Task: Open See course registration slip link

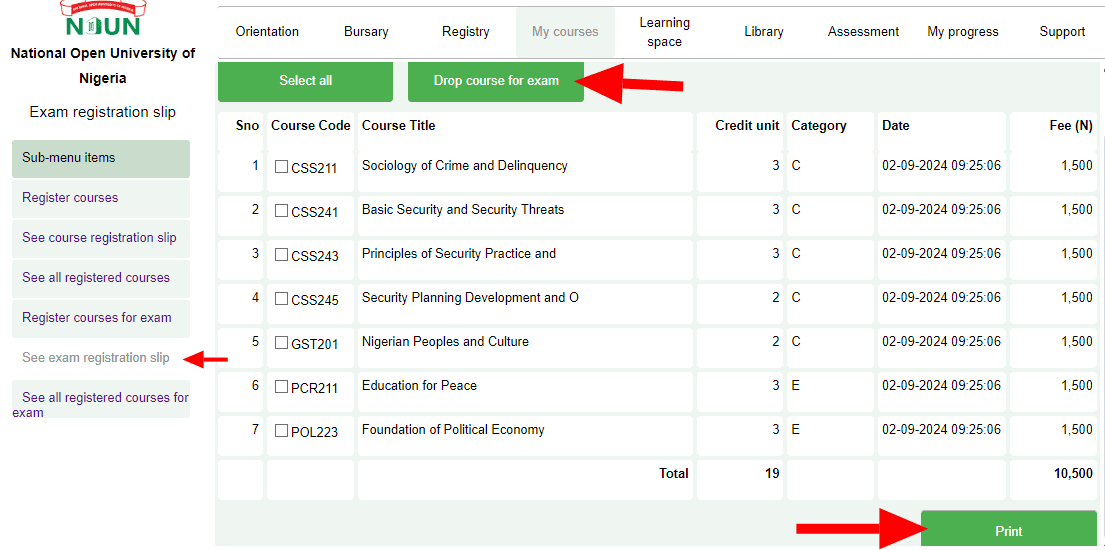Action: pos(101,238)
